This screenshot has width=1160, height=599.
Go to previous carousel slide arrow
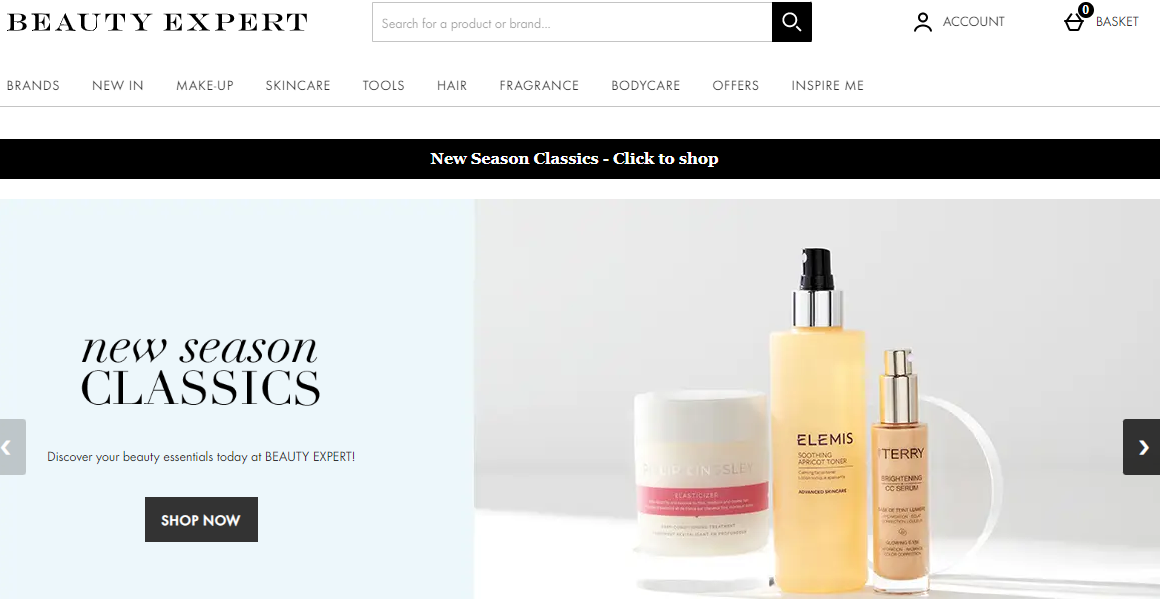click(x=13, y=447)
